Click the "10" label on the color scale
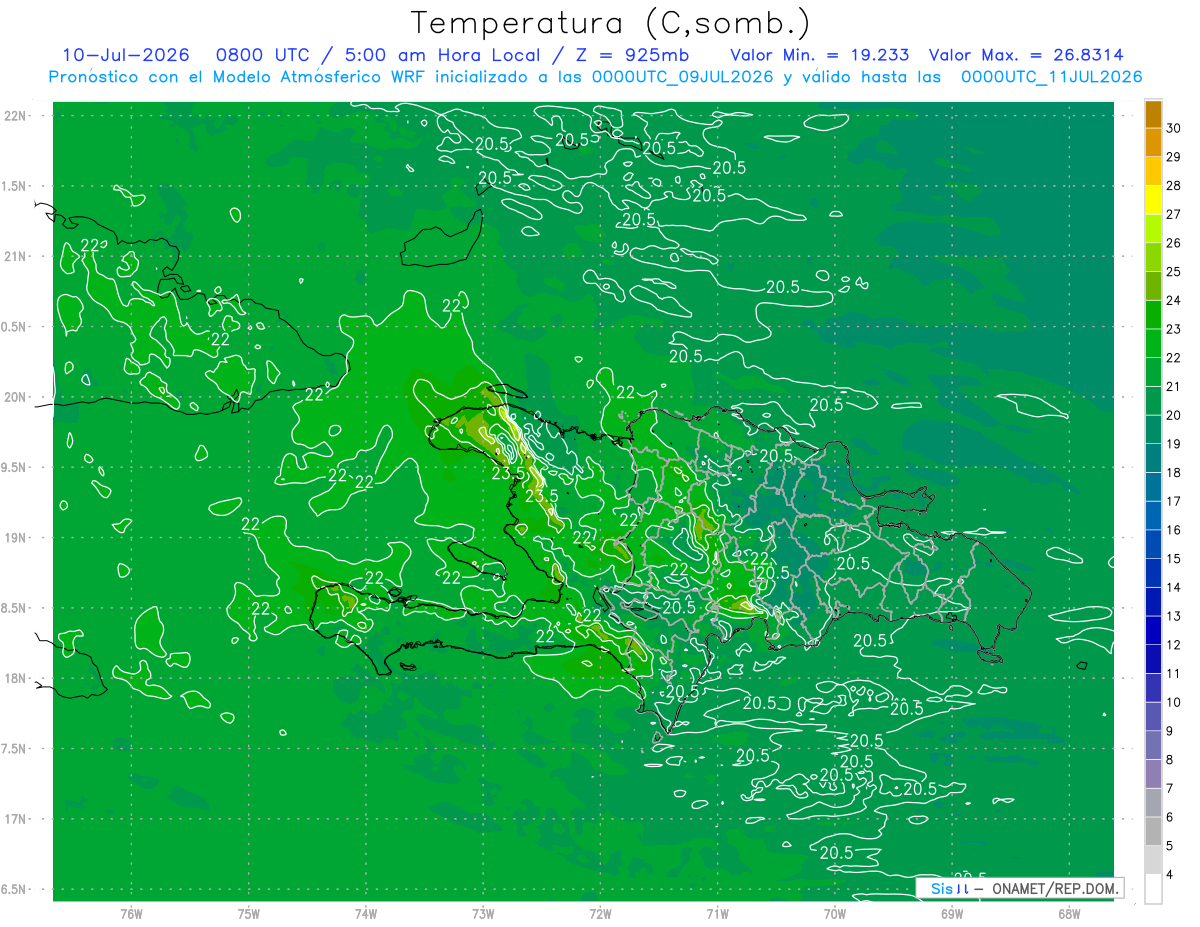The image size is (1200, 927). pyautogui.click(x=1173, y=702)
